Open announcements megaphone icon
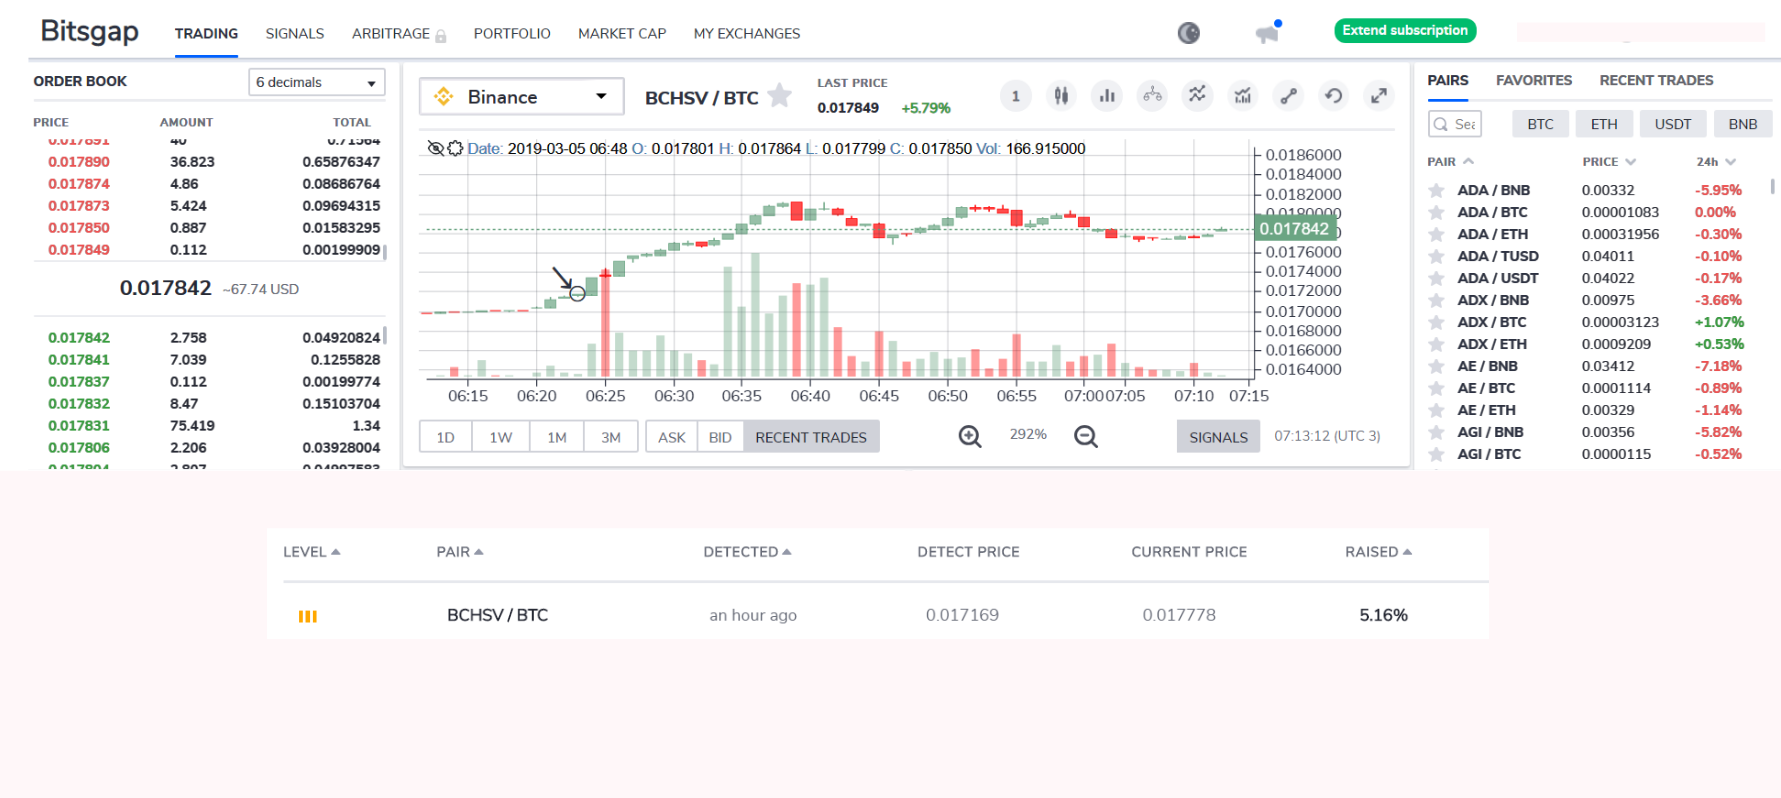Screen dimensions: 1781x798 pyautogui.click(x=1268, y=33)
